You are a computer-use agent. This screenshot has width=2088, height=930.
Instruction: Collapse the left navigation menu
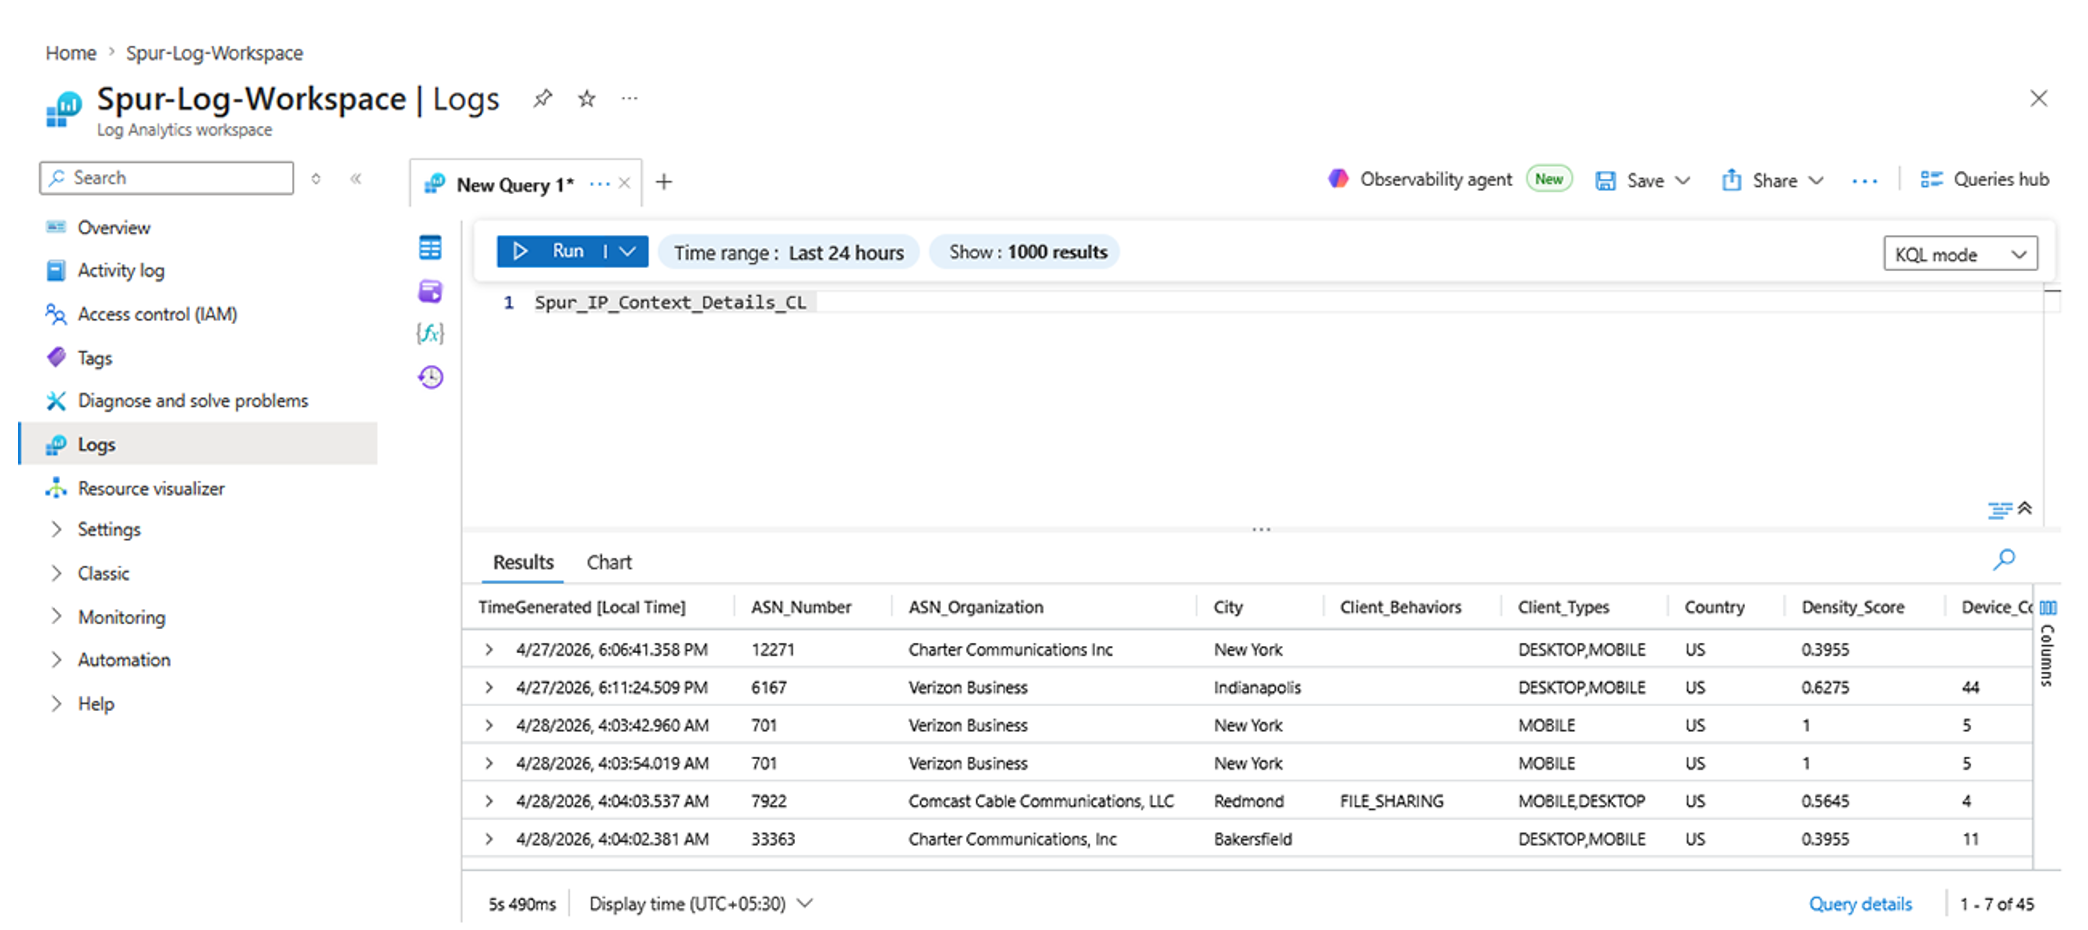pos(356,178)
